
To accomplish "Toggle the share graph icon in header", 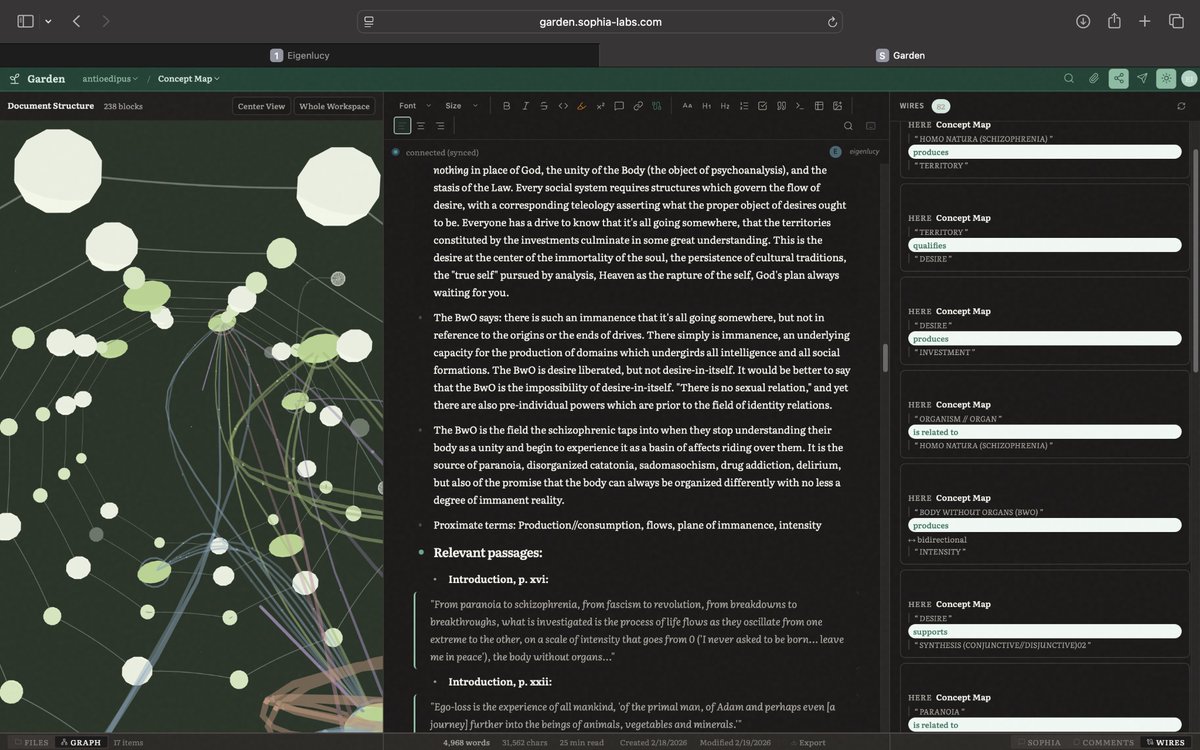I will point(1118,78).
